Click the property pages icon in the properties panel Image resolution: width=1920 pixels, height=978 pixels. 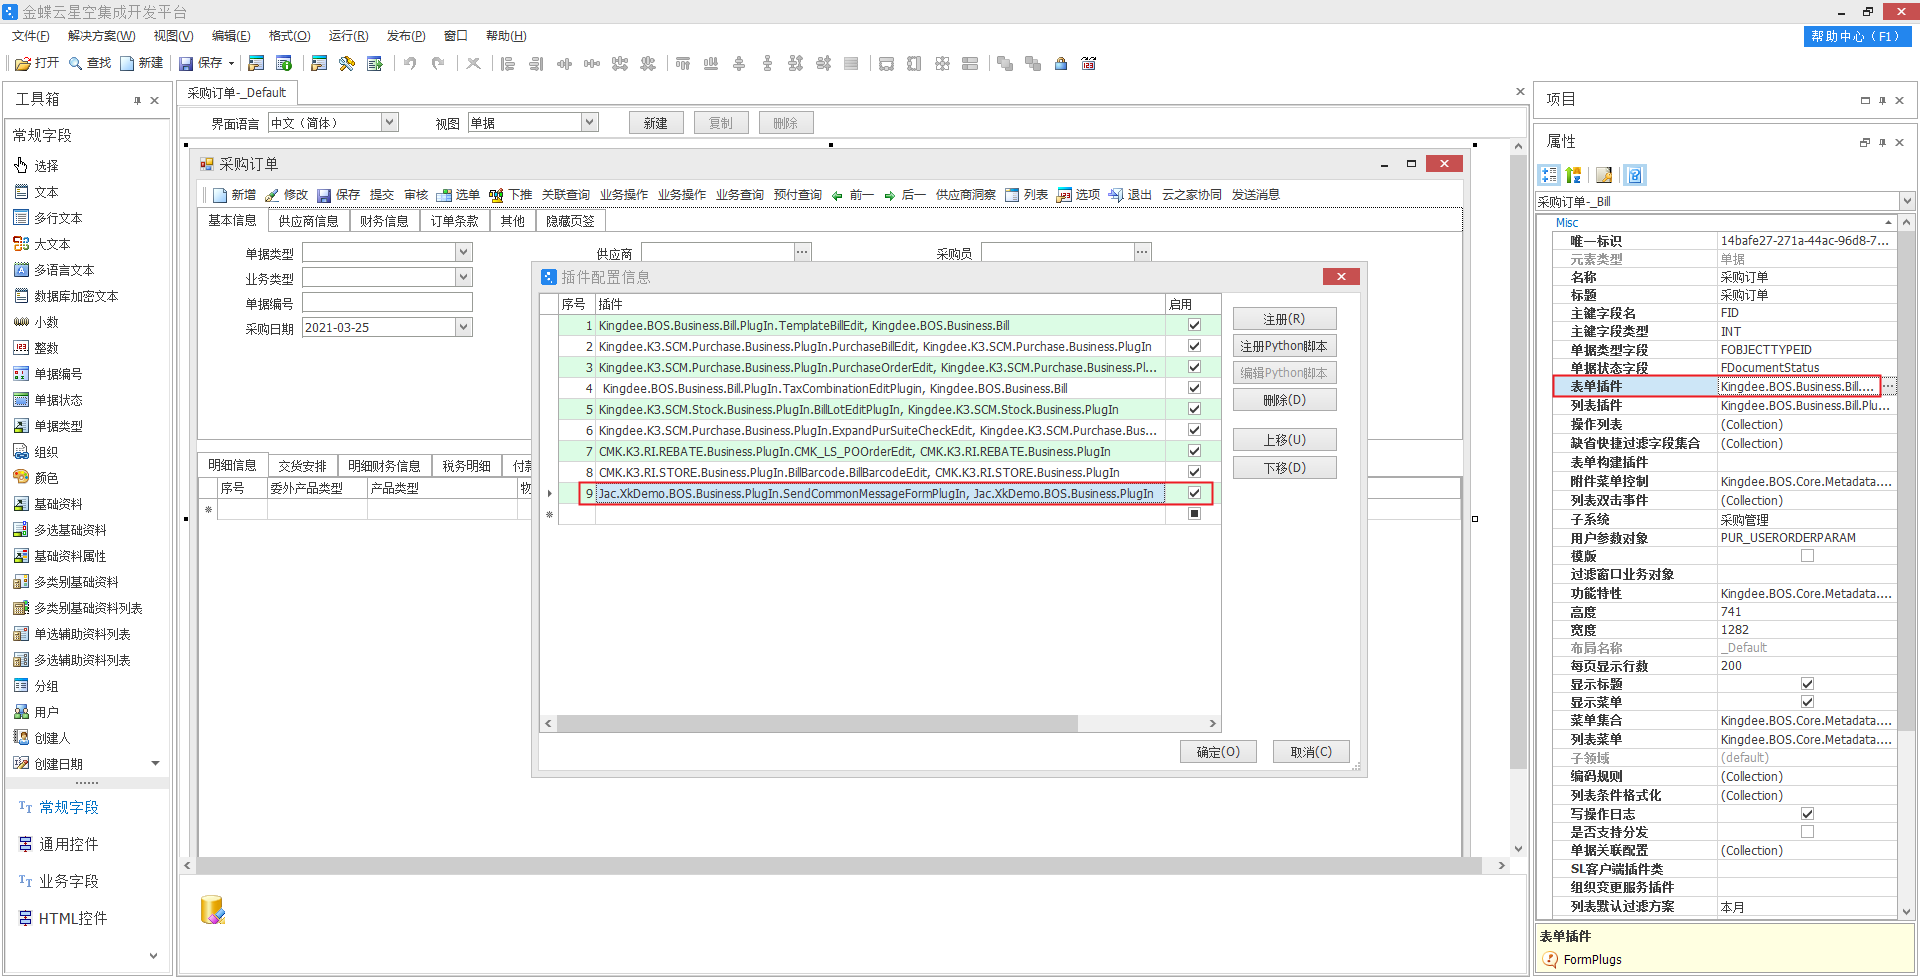pos(1604,175)
